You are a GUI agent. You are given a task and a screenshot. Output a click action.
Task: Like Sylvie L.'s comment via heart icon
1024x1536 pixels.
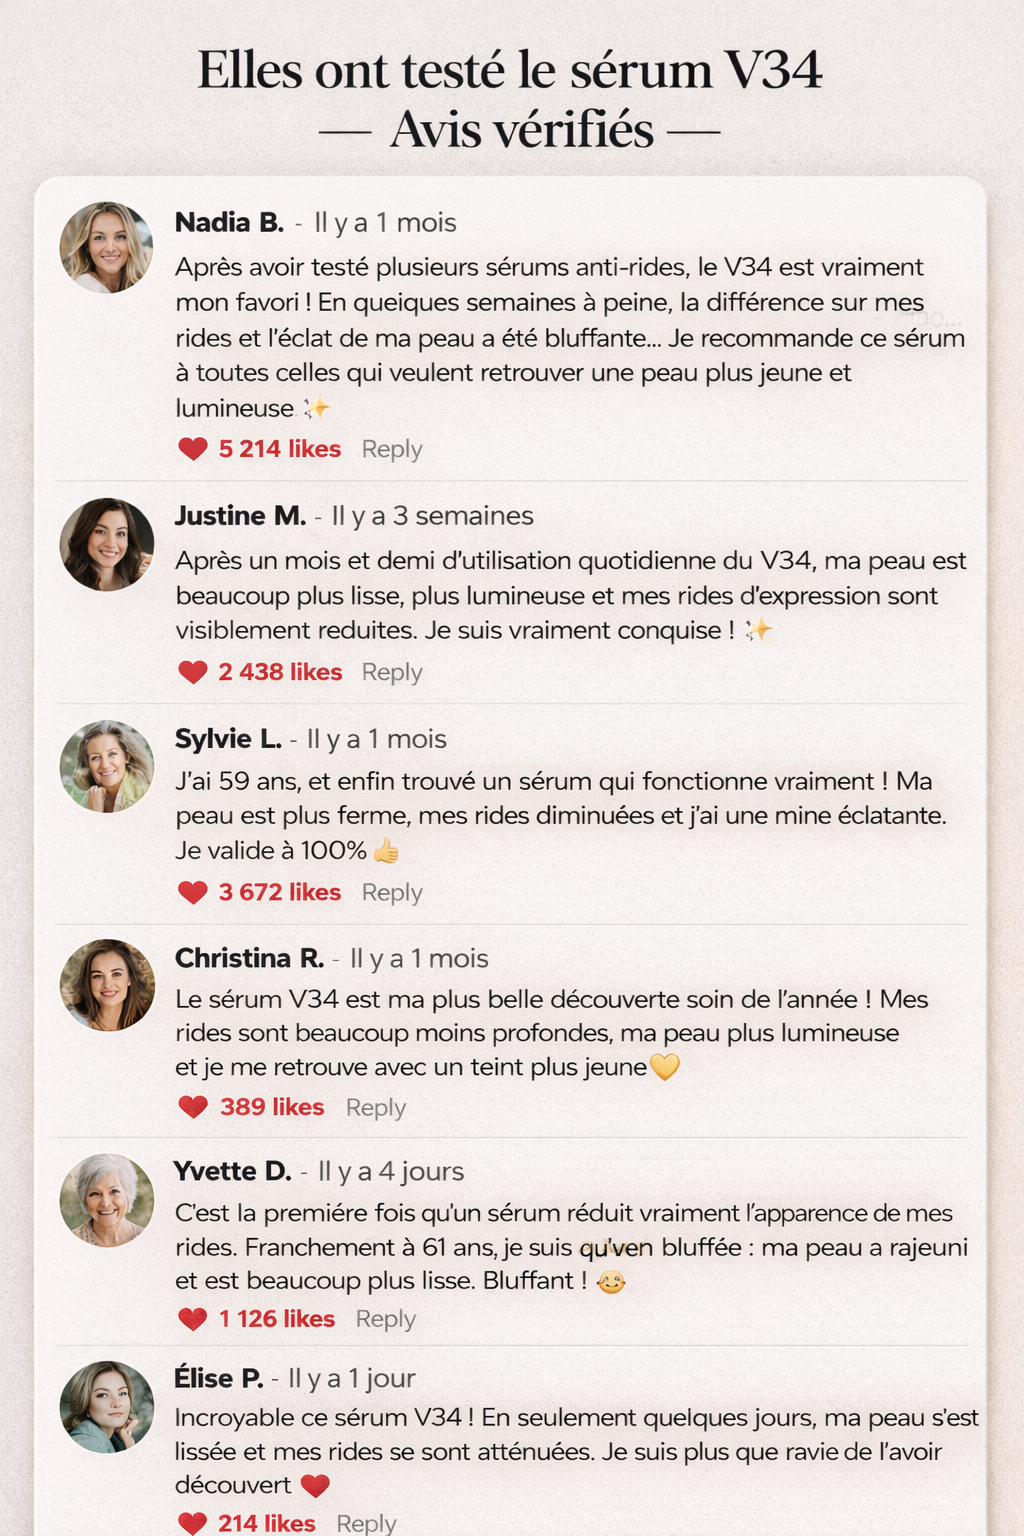(192, 892)
